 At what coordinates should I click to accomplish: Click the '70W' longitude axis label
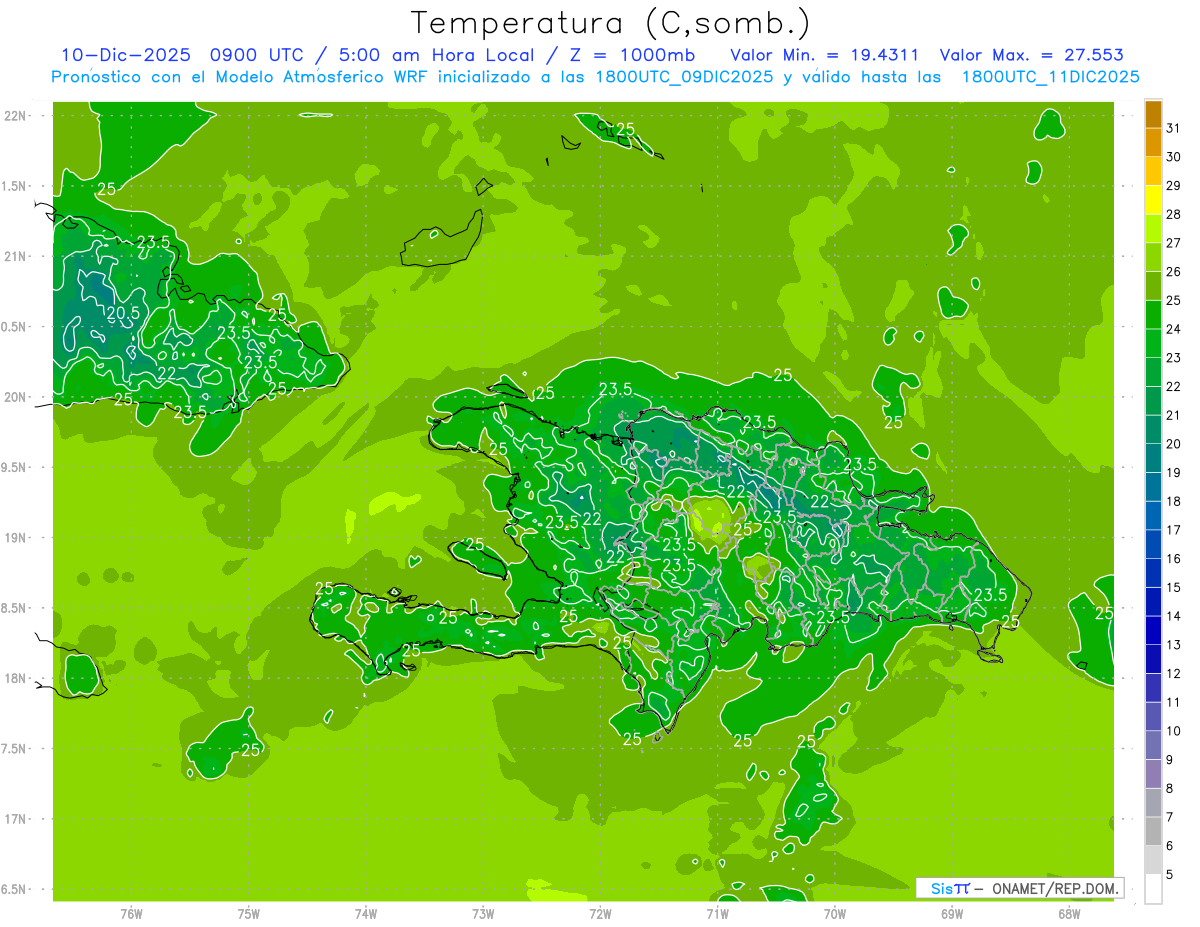(x=835, y=914)
